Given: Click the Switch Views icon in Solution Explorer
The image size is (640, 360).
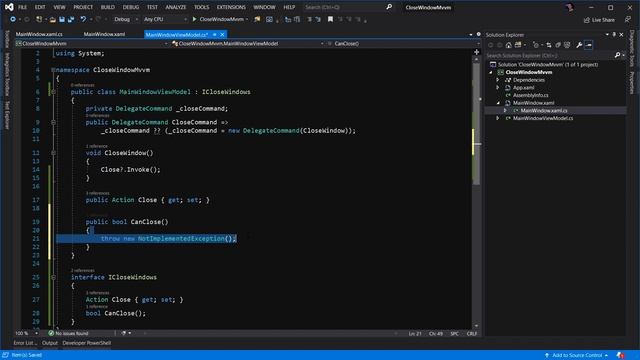Looking at the screenshot, I should point(518,45).
